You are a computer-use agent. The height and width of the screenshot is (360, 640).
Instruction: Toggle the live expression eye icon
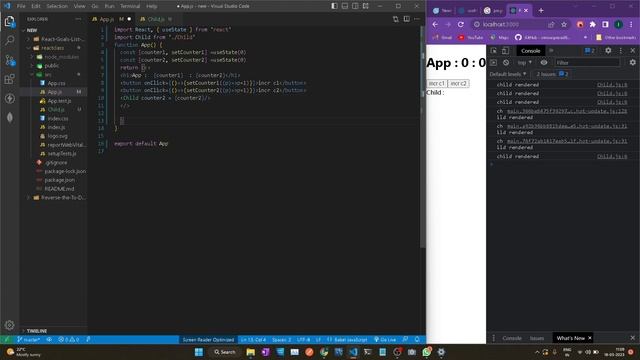click(x=544, y=63)
